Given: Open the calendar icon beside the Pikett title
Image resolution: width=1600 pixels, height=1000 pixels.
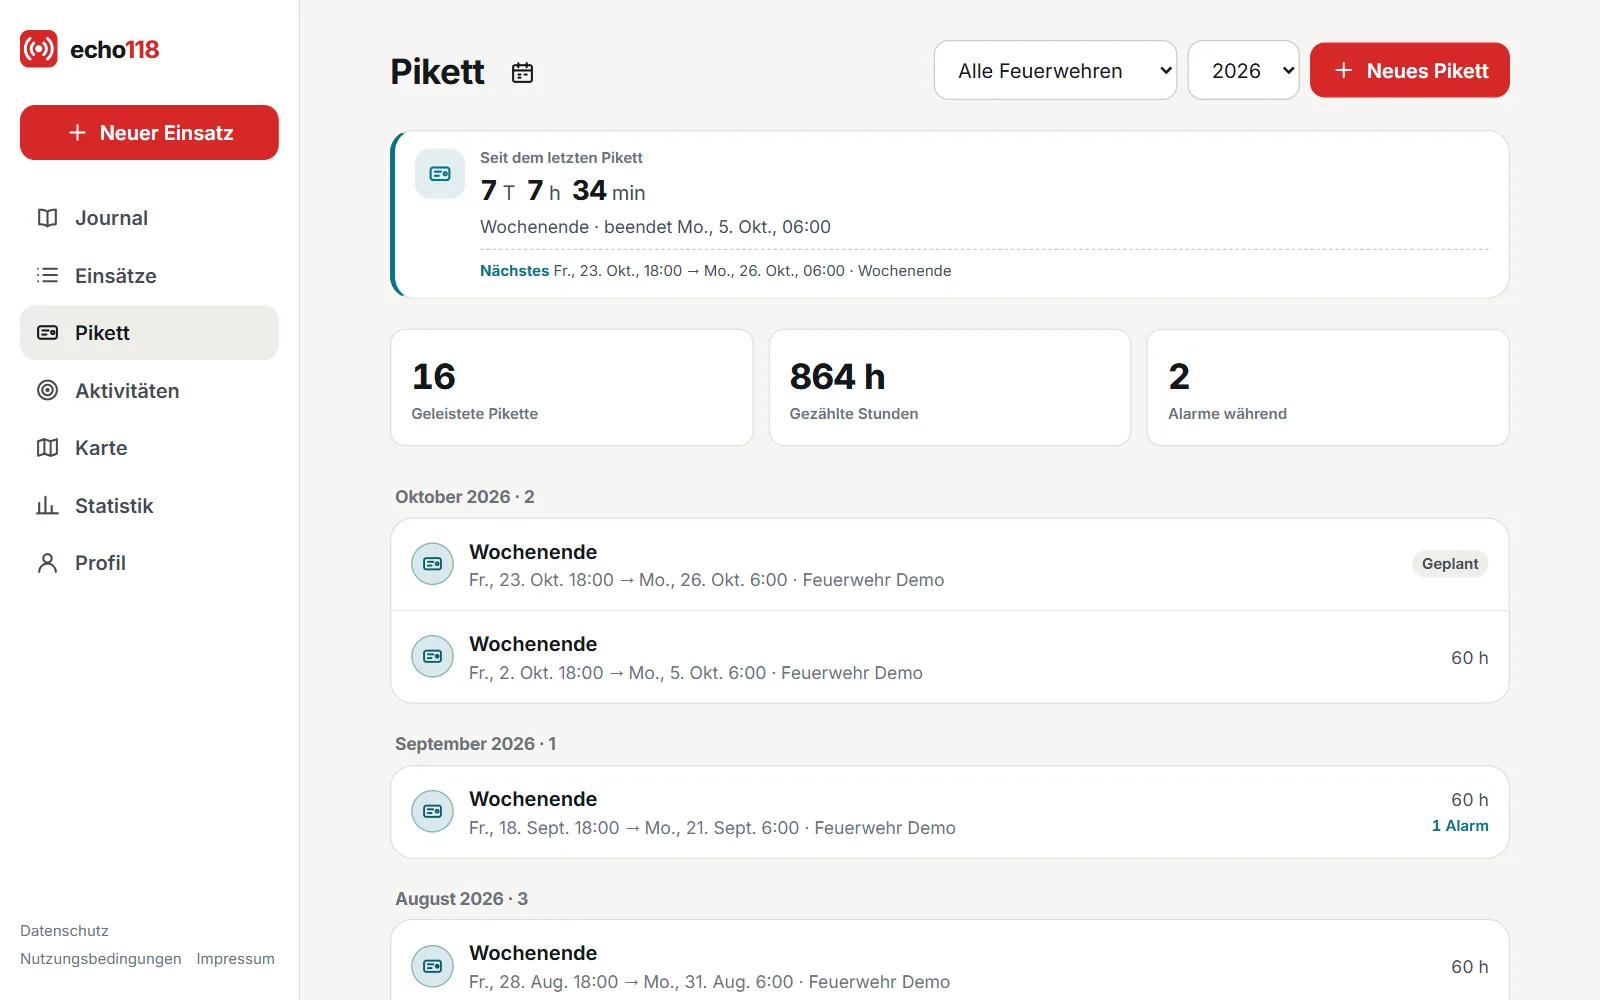Looking at the screenshot, I should [522, 72].
